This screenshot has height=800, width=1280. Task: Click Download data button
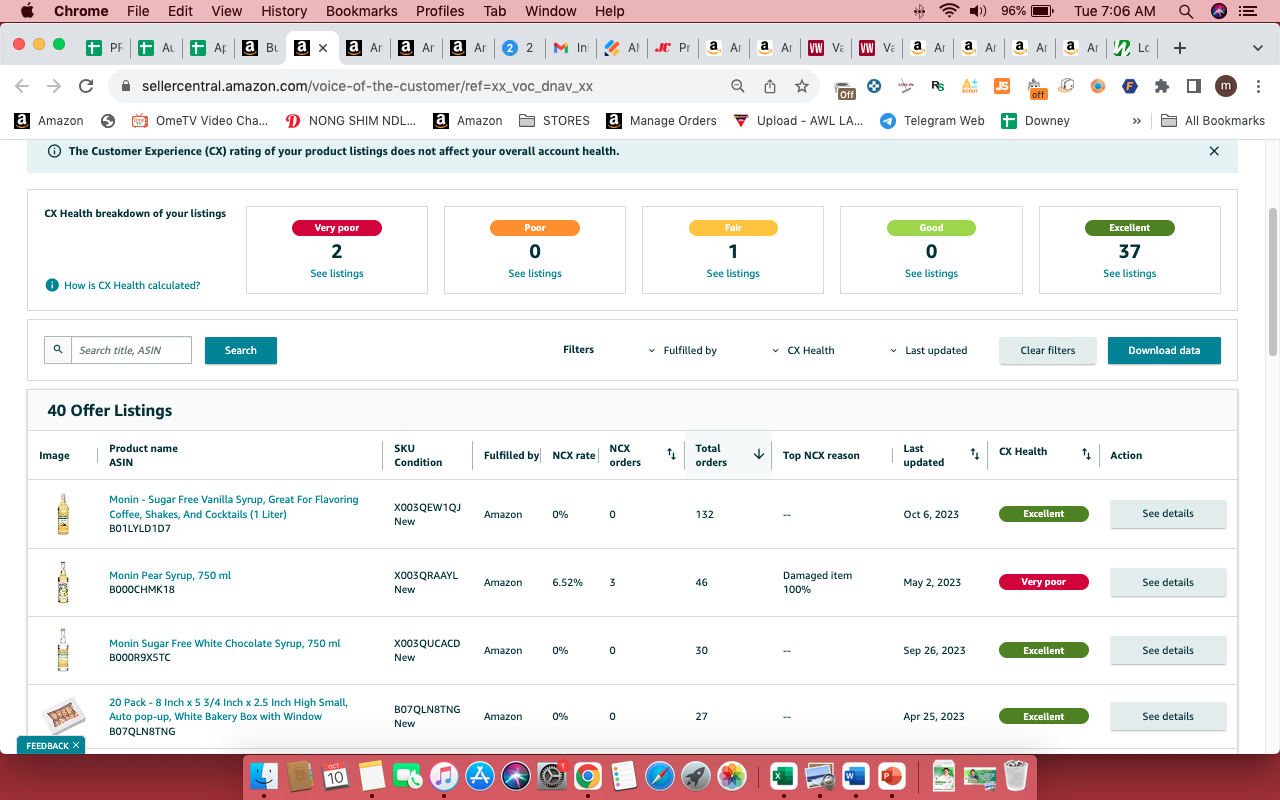pos(1164,351)
